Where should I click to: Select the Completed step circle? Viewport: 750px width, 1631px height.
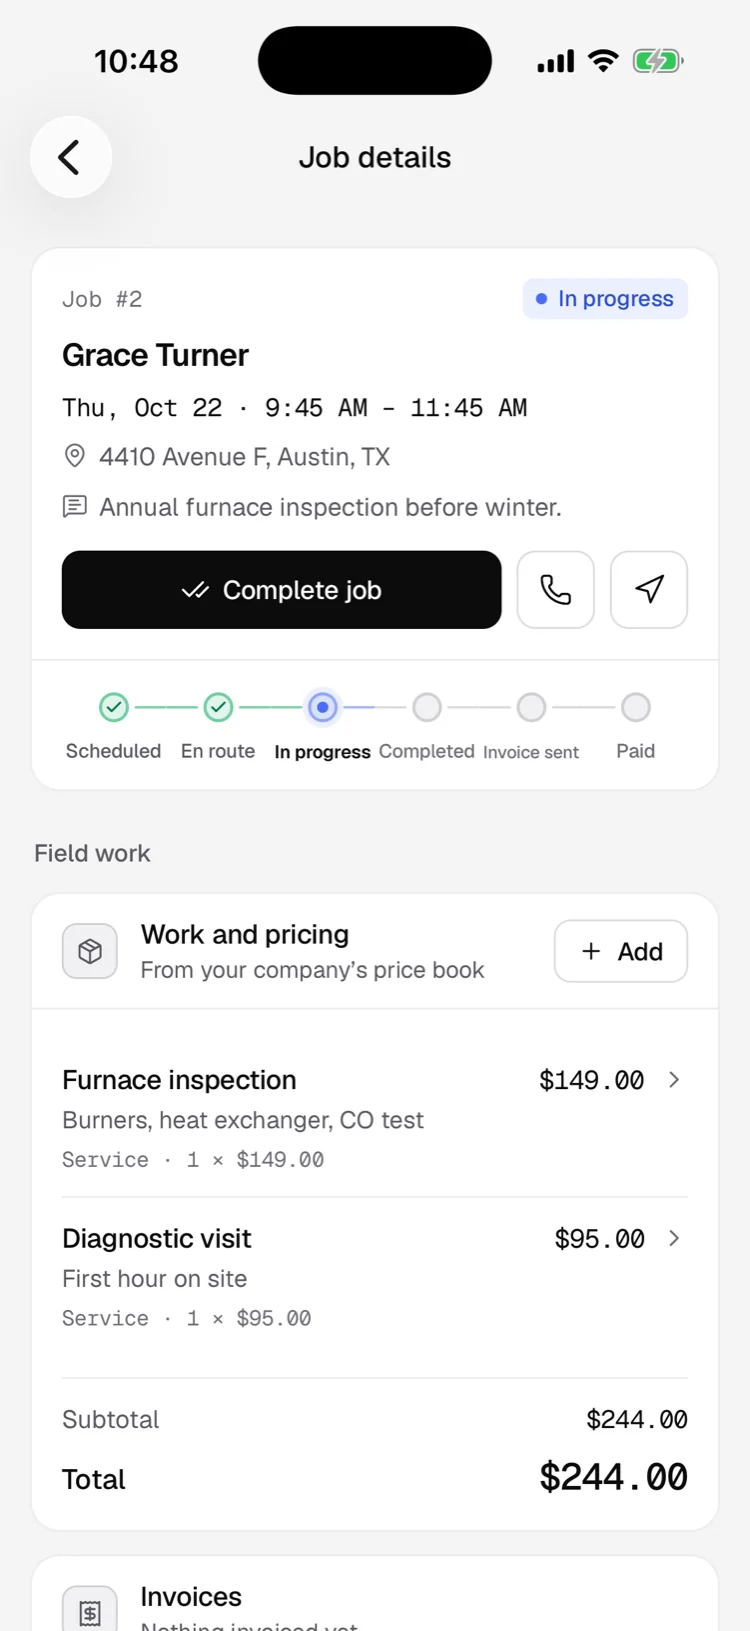427,708
